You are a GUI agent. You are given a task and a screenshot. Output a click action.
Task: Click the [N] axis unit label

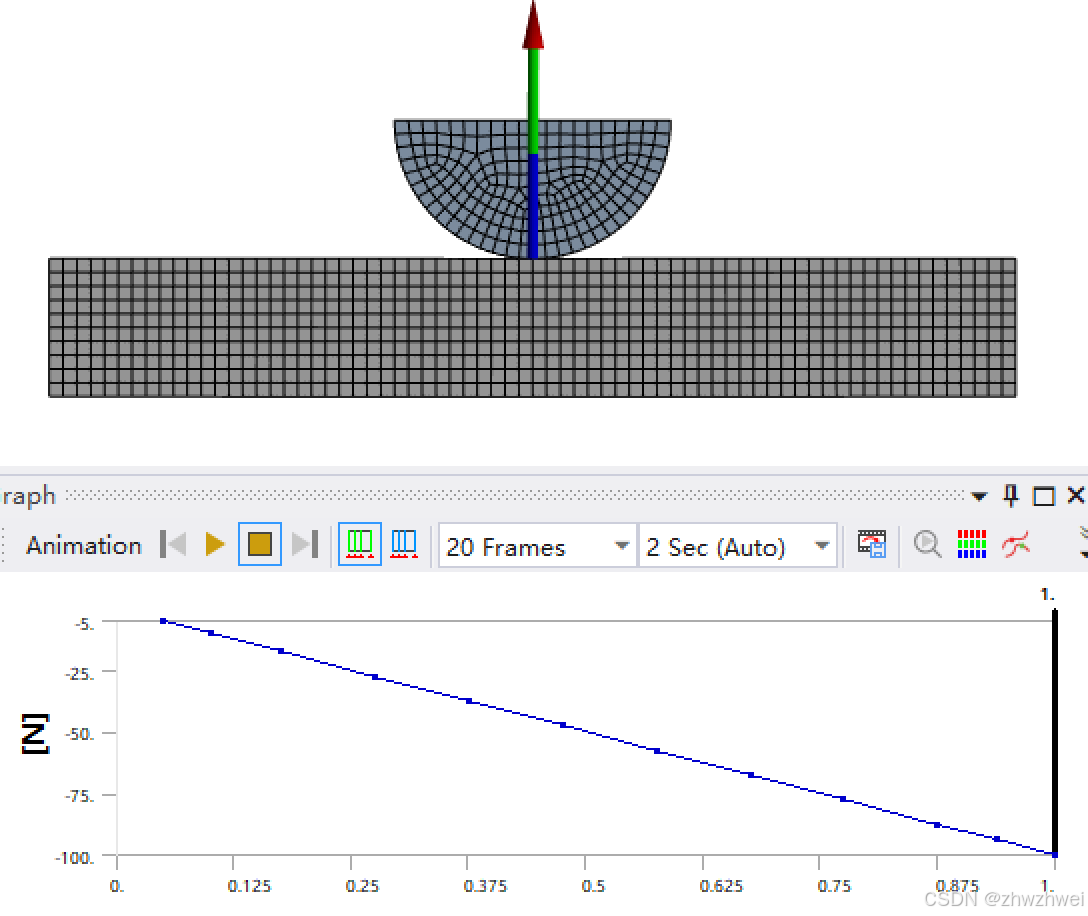click(x=35, y=733)
